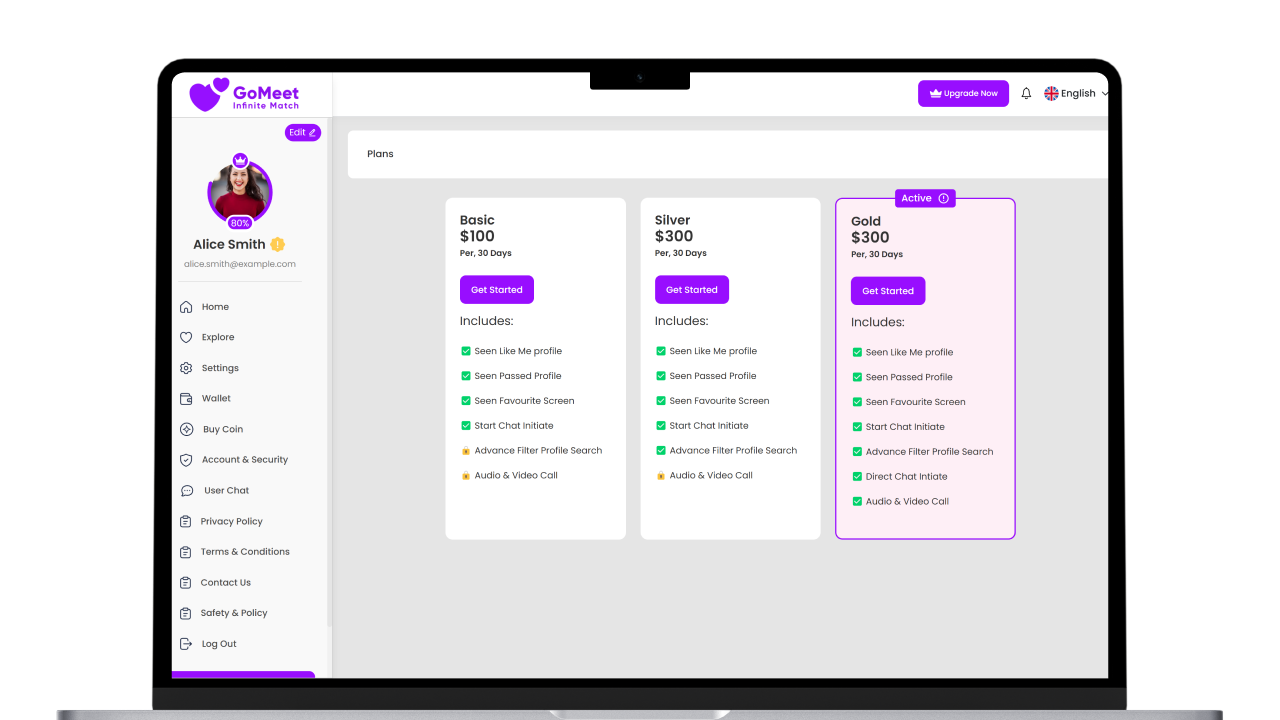This screenshot has height=720, width=1280.
Task: Click the User Chat bubble icon
Action: (x=186, y=491)
